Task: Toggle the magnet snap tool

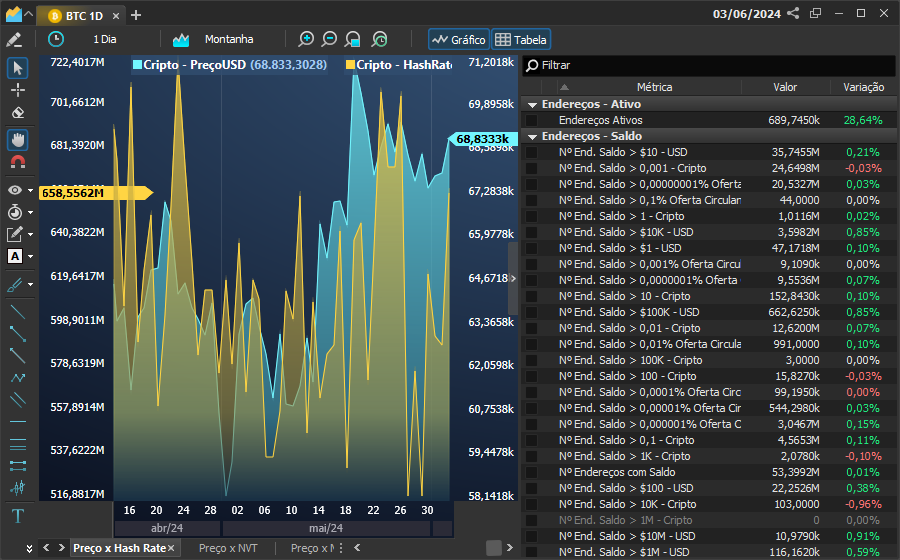Action: 18,162
